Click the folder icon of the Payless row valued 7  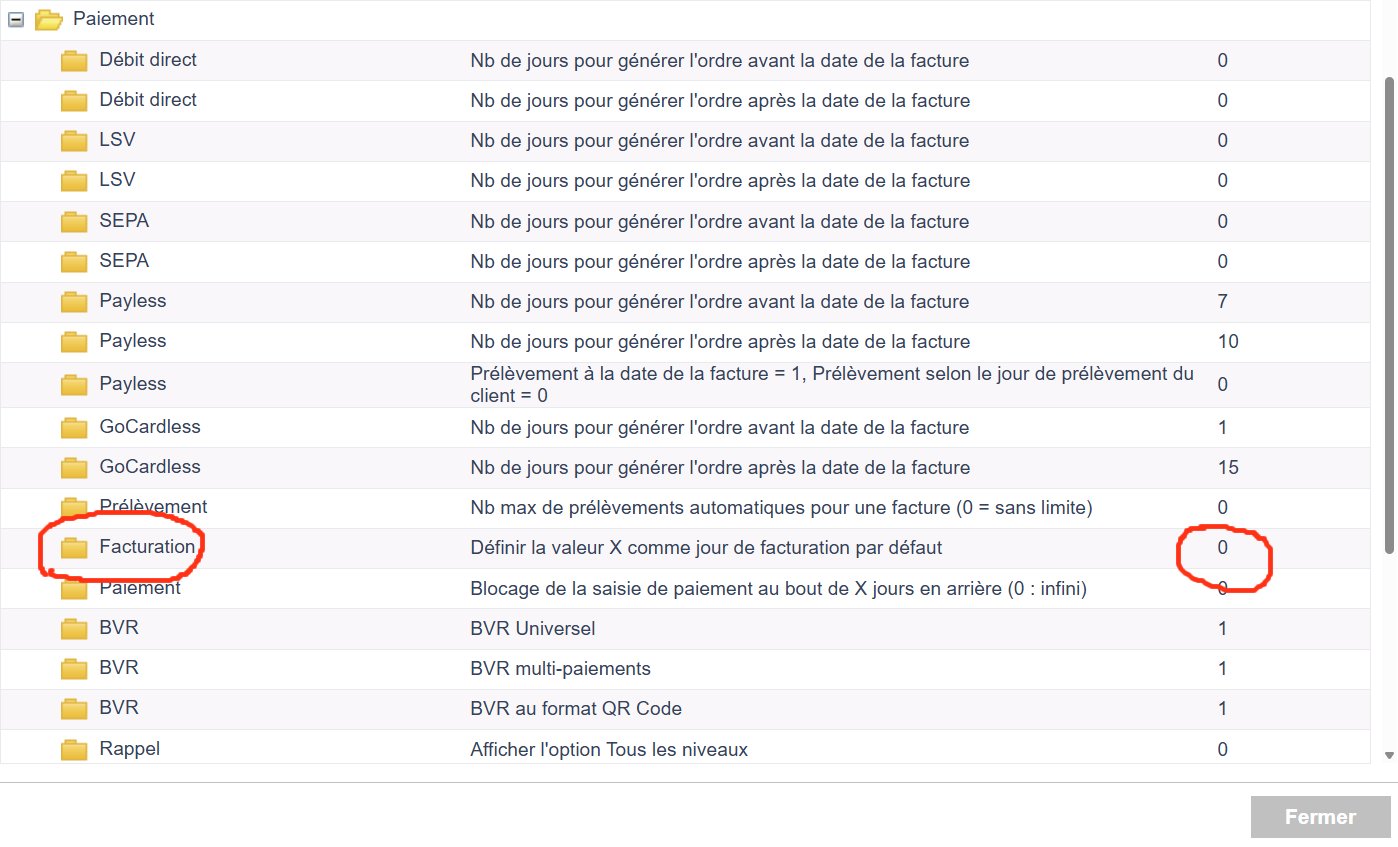(x=74, y=301)
